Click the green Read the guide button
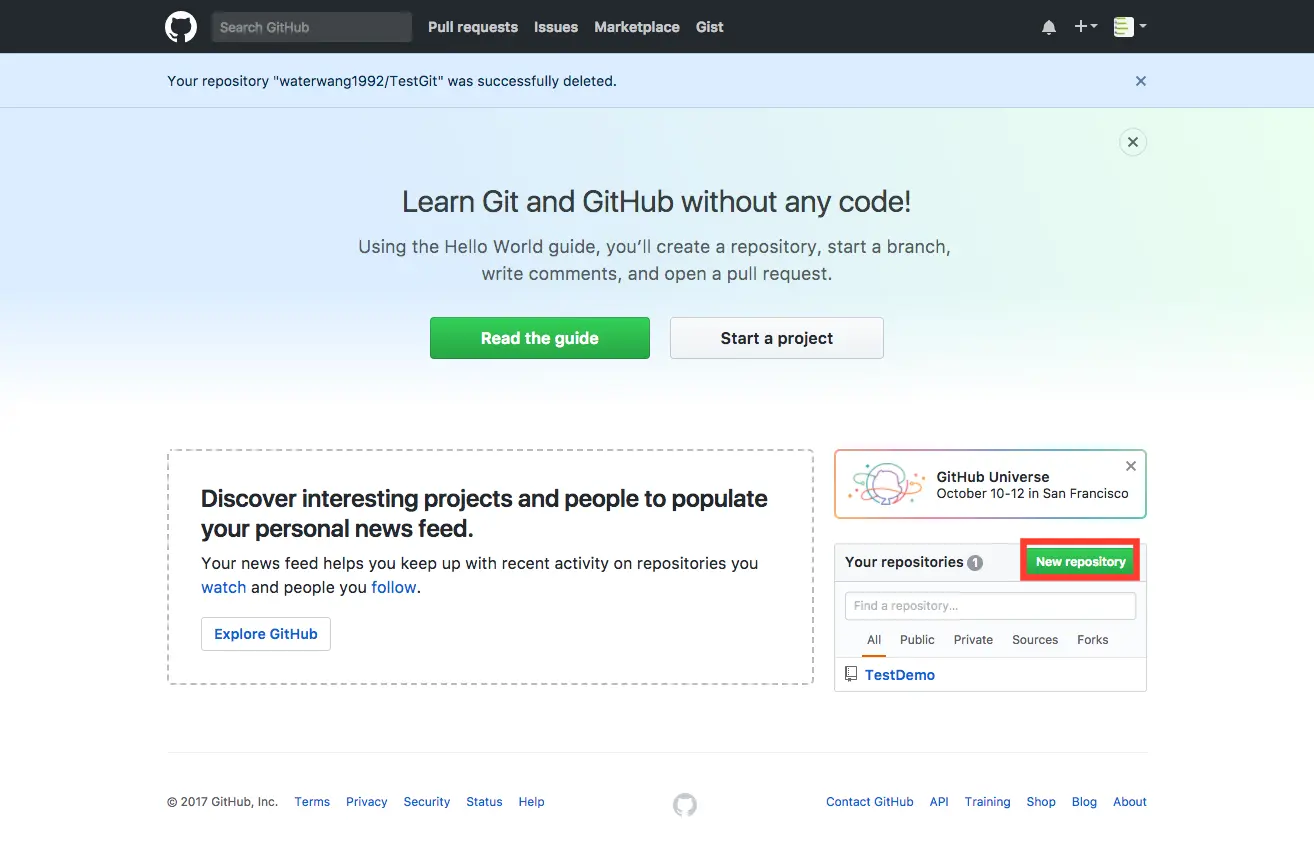Screen dimensions: 1314x859 pos(540,338)
